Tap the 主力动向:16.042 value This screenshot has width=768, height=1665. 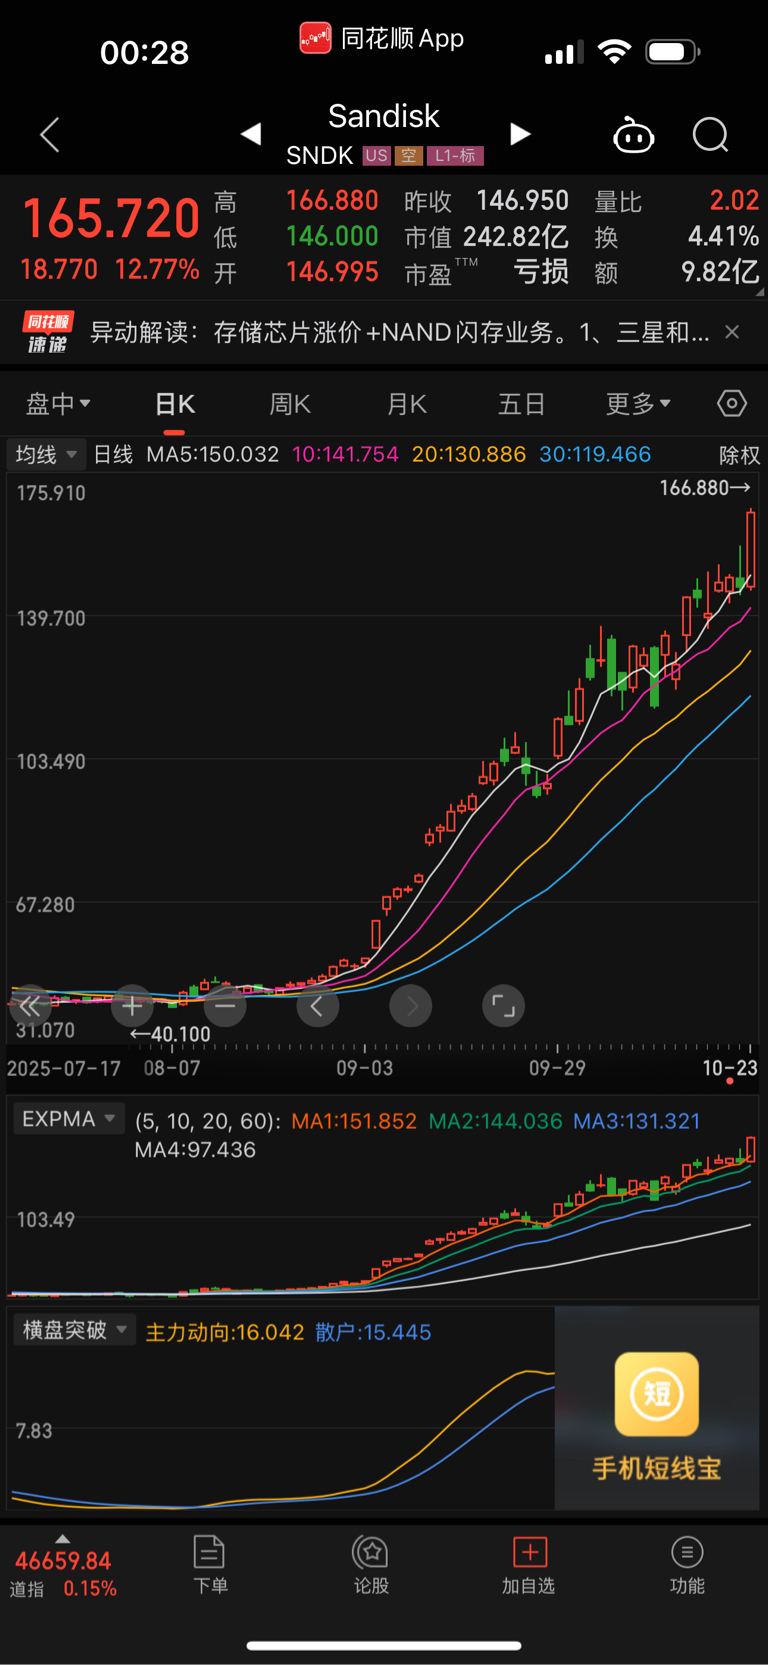coord(225,1332)
